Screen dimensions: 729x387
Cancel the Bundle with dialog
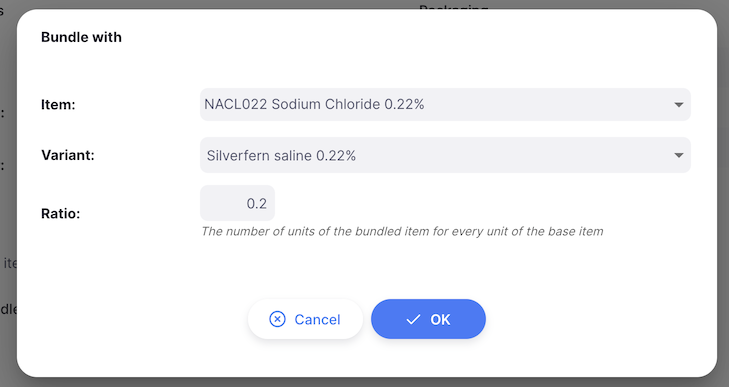pos(305,319)
